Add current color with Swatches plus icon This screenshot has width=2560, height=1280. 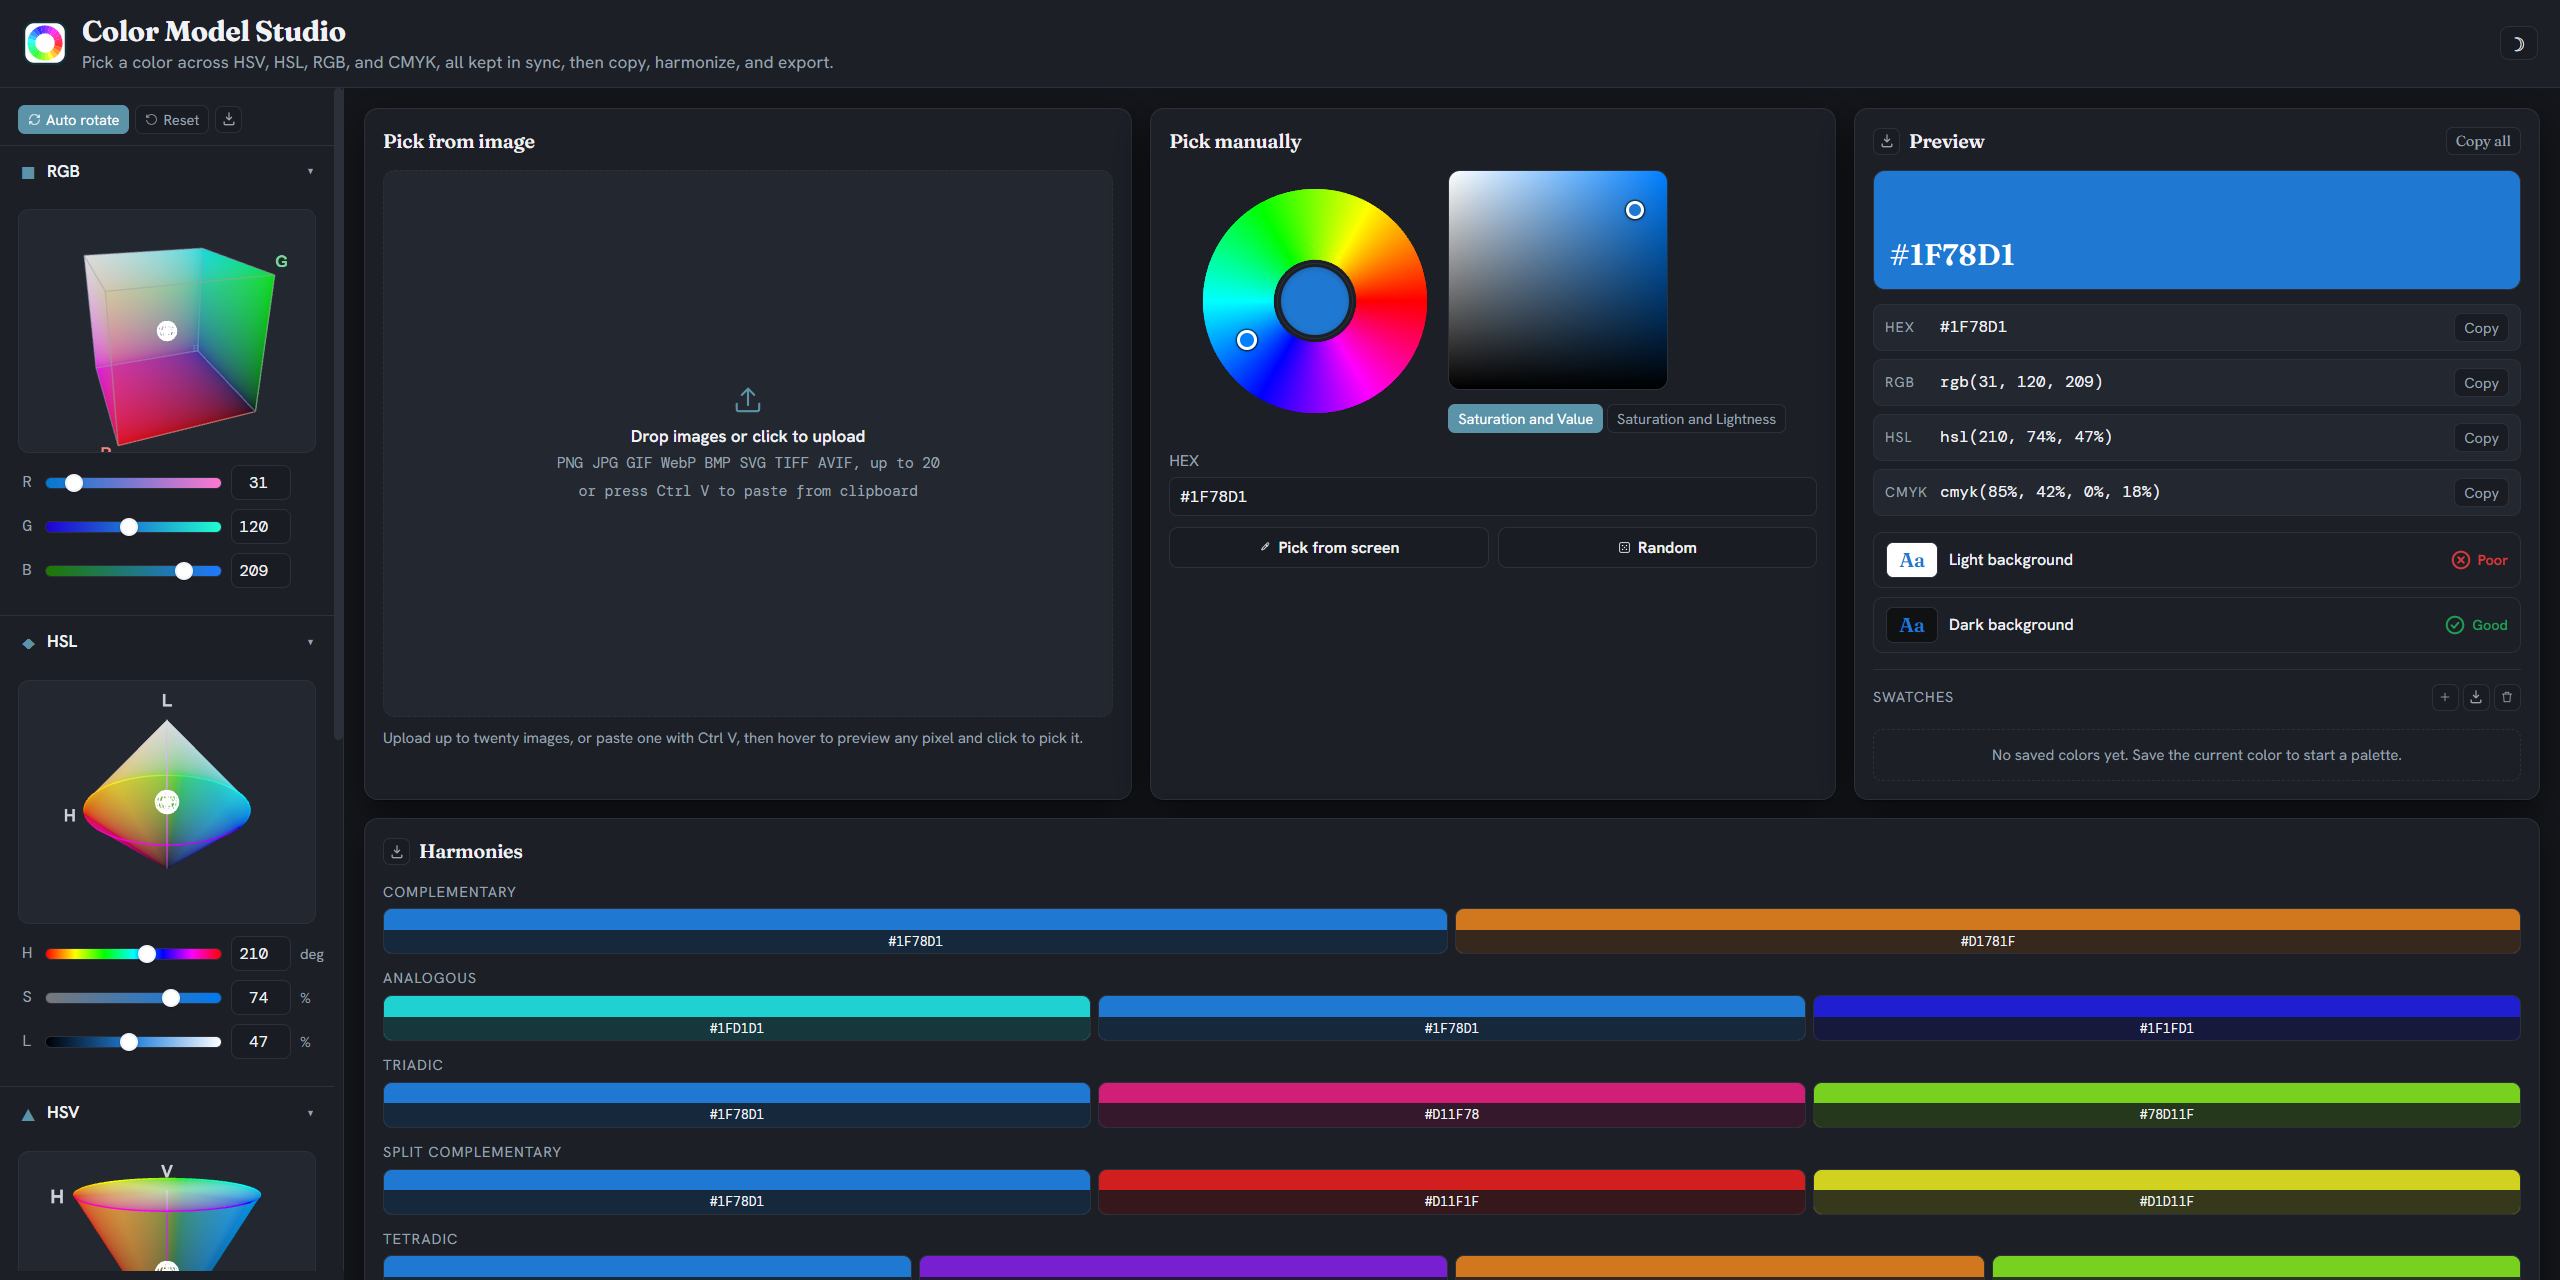tap(2445, 697)
